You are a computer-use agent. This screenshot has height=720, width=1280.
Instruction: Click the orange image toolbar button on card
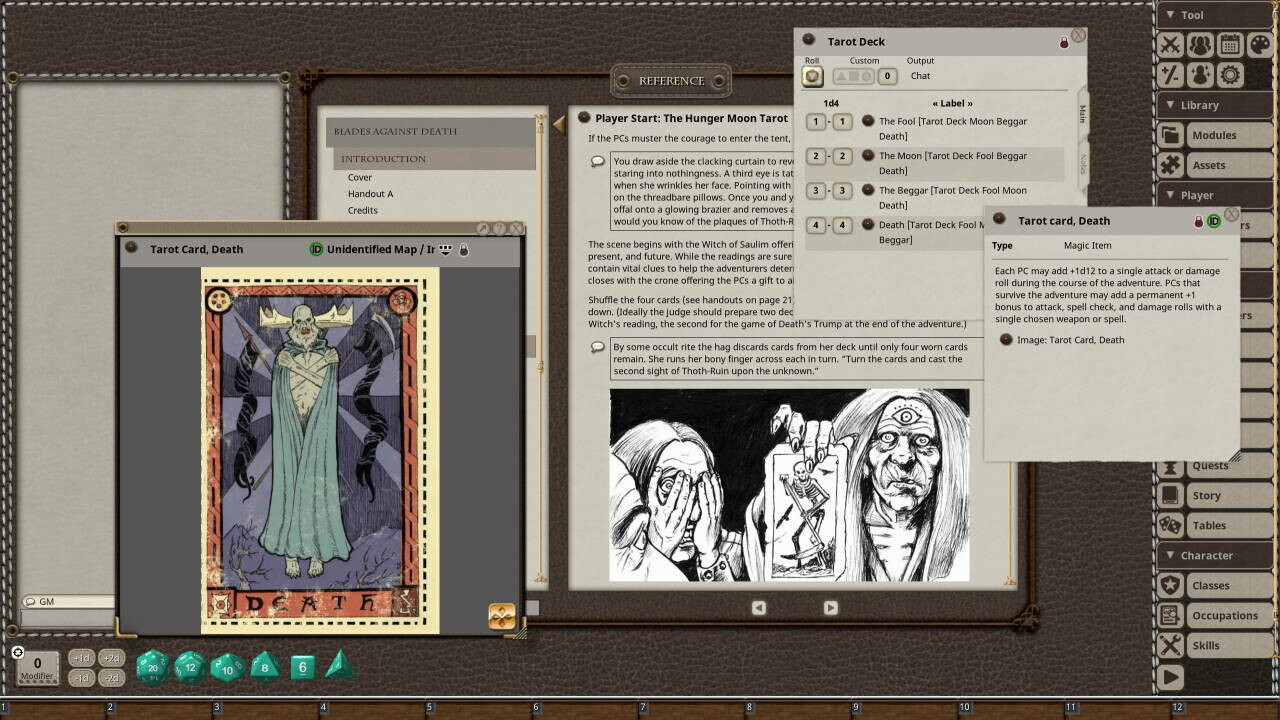[x=502, y=616]
